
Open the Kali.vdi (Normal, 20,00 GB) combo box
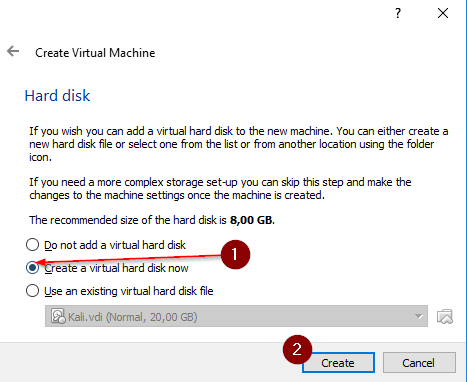236,316
